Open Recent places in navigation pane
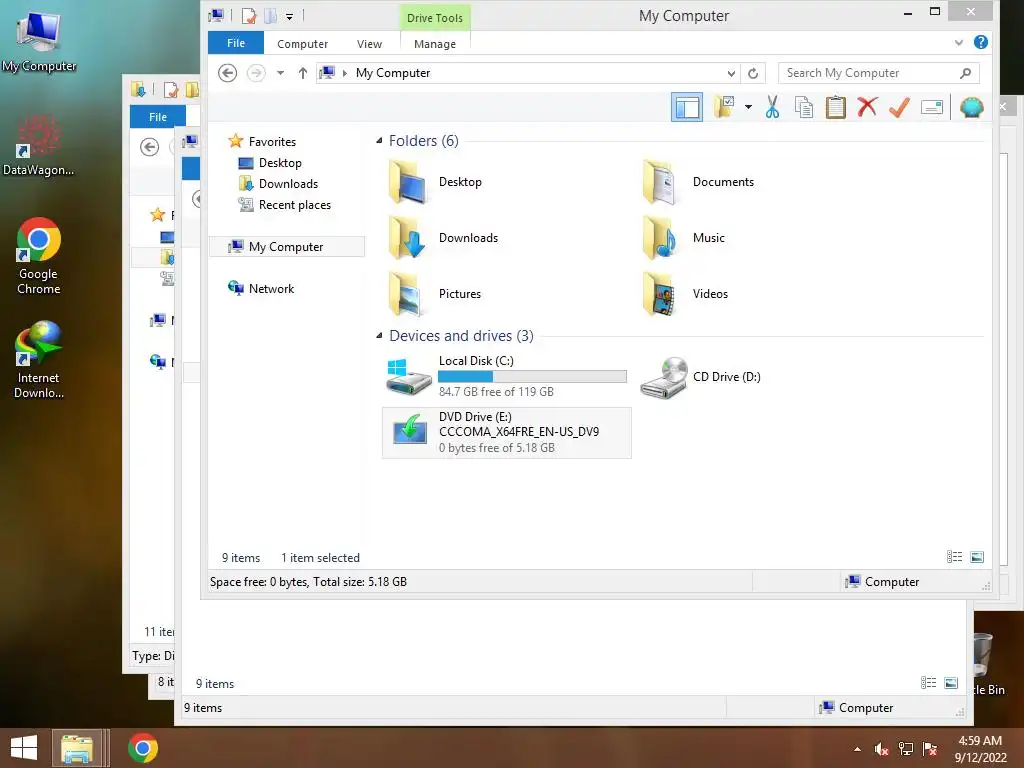The width and height of the screenshot is (1024, 768). (x=285, y=204)
